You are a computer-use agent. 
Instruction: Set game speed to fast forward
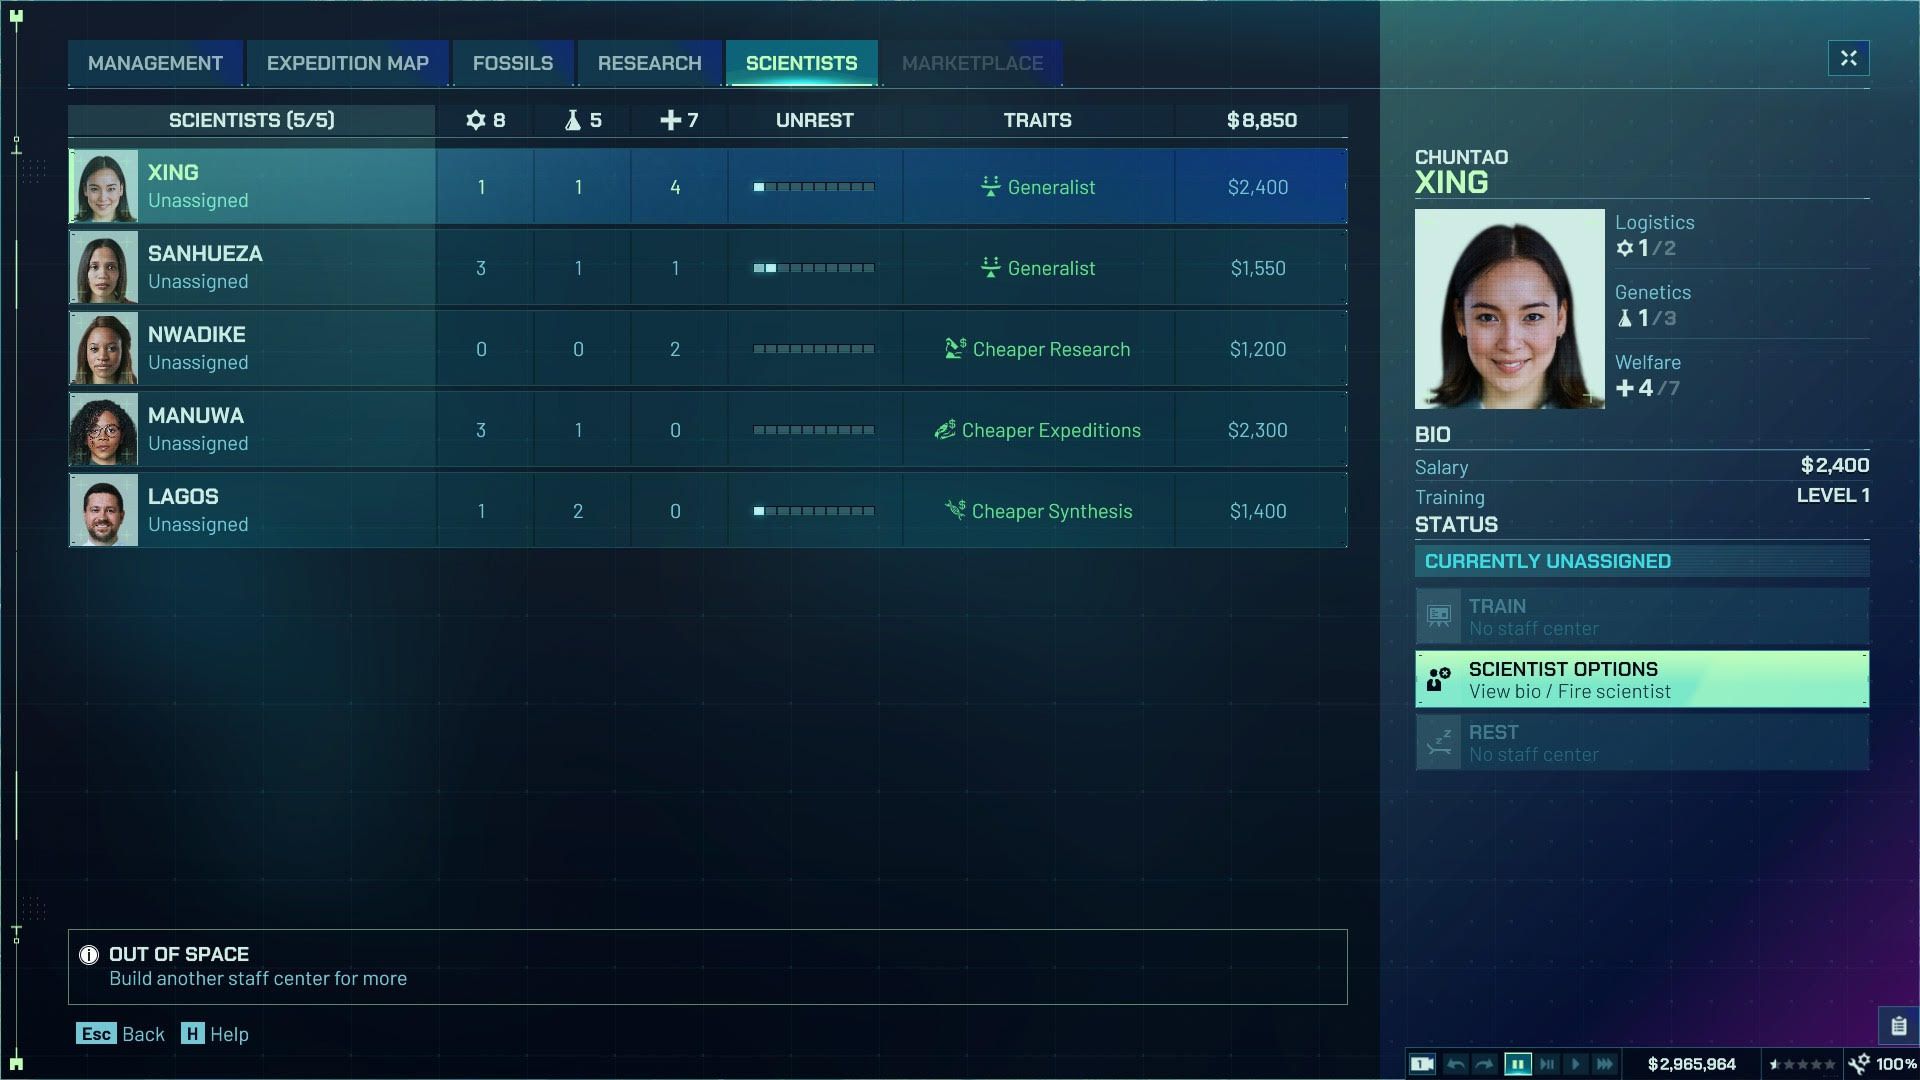coord(1605,1064)
